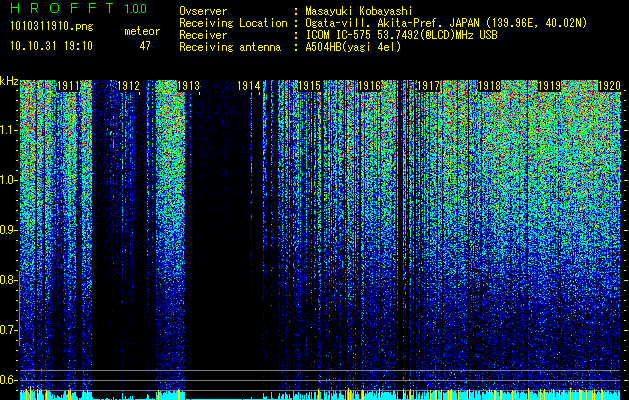Click the HROFFT program title text

[x=62, y=8]
